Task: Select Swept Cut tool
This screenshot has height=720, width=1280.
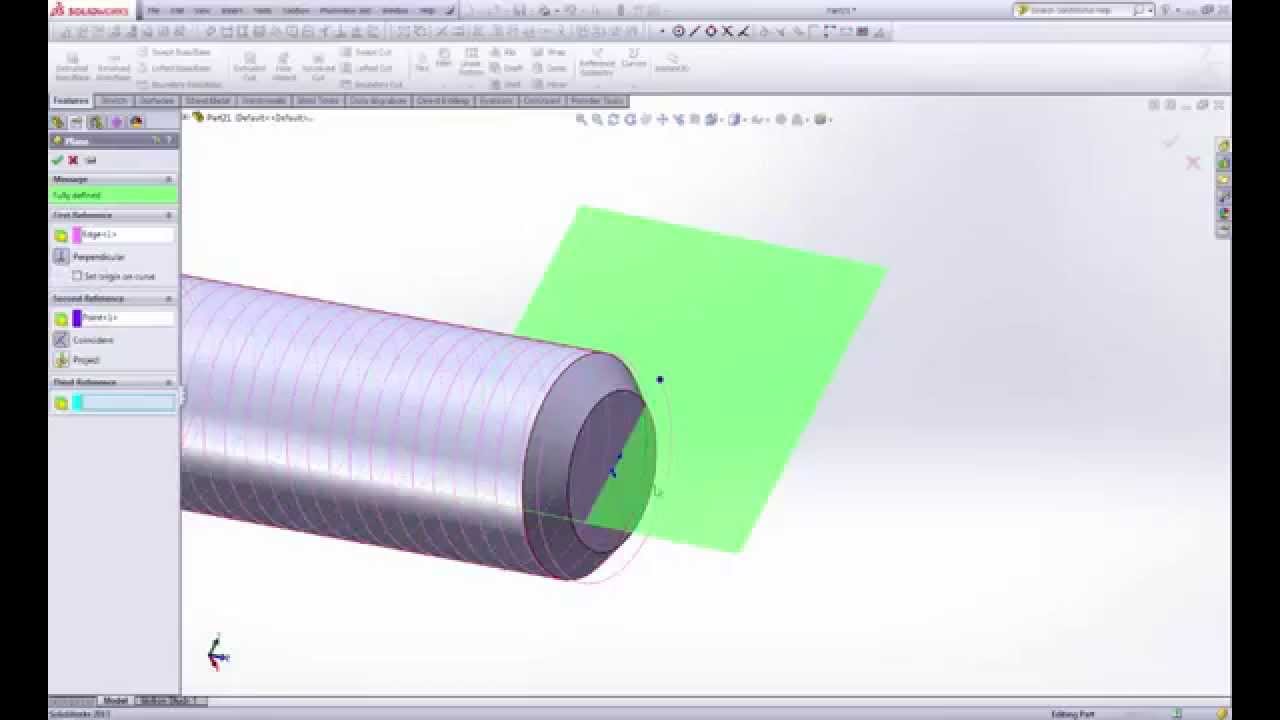Action: [367, 52]
